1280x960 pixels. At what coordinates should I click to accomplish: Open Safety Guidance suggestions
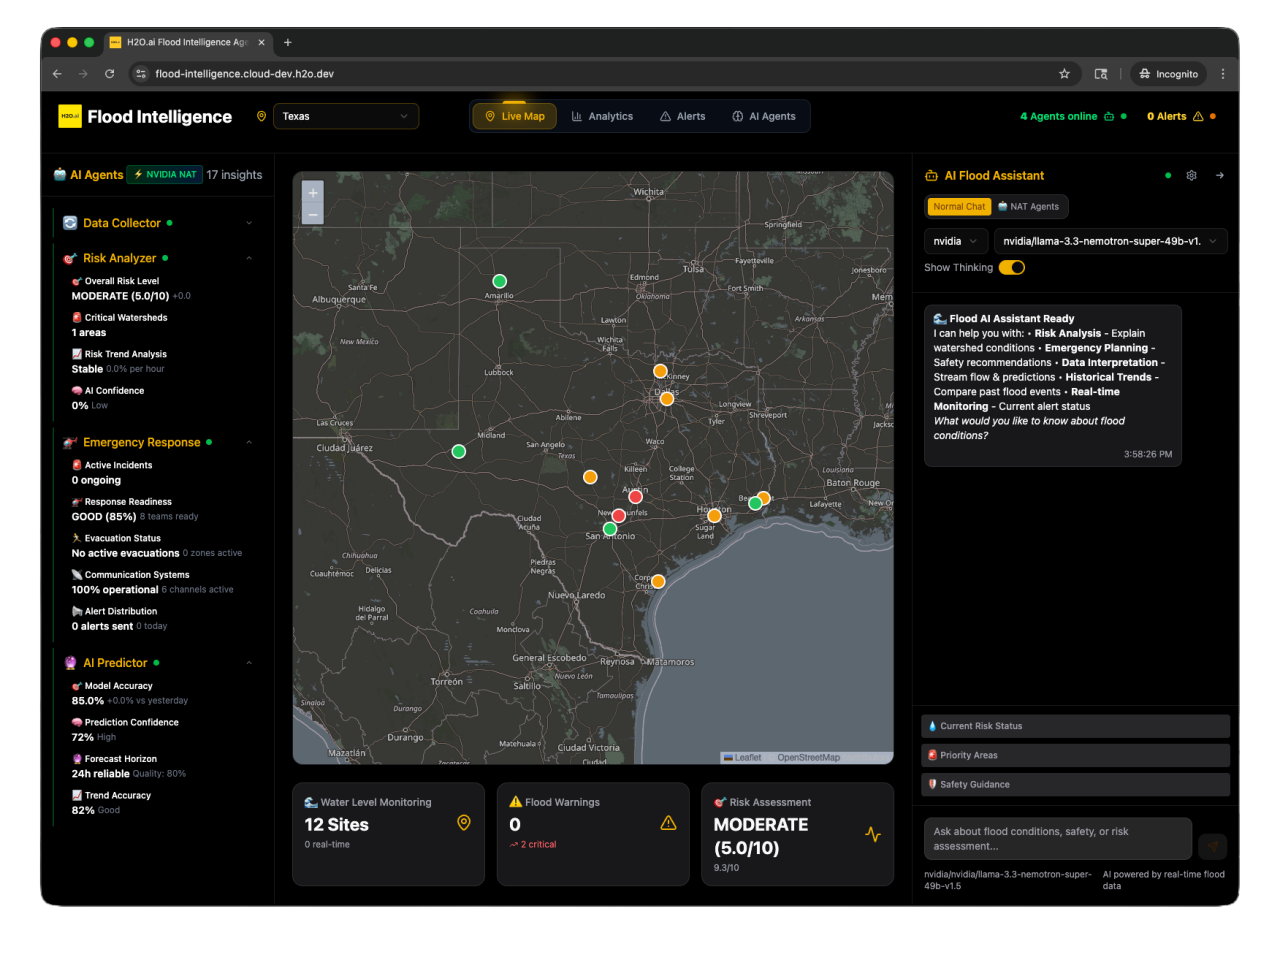[1075, 784]
